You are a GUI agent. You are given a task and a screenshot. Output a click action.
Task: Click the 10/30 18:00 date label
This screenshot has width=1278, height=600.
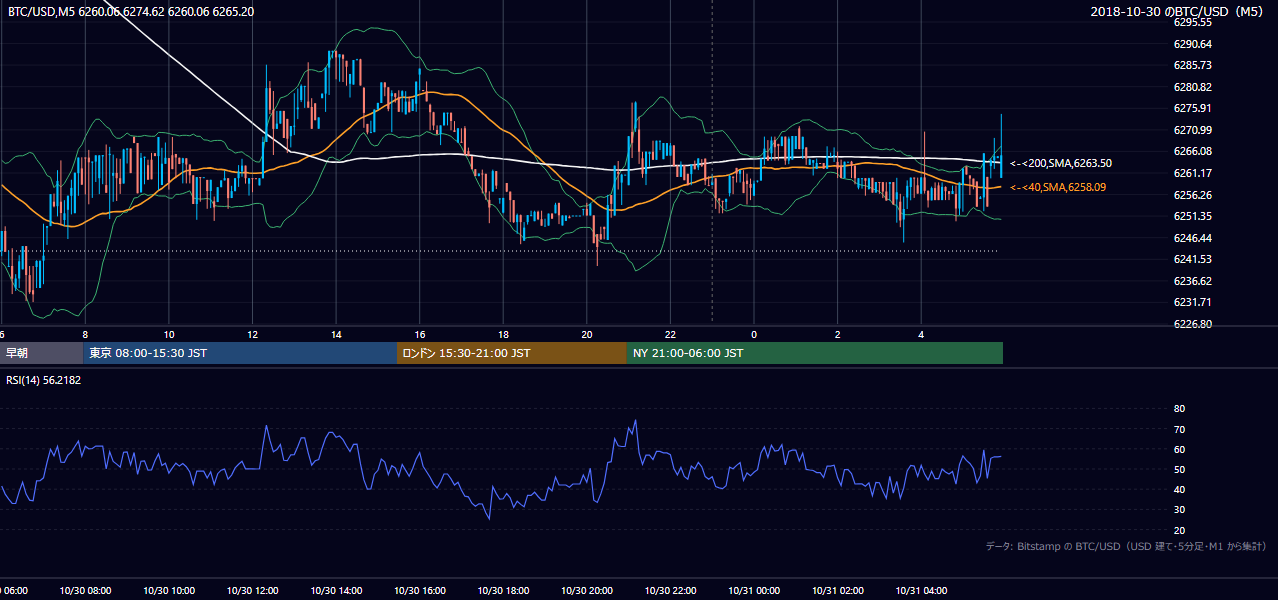tap(503, 591)
